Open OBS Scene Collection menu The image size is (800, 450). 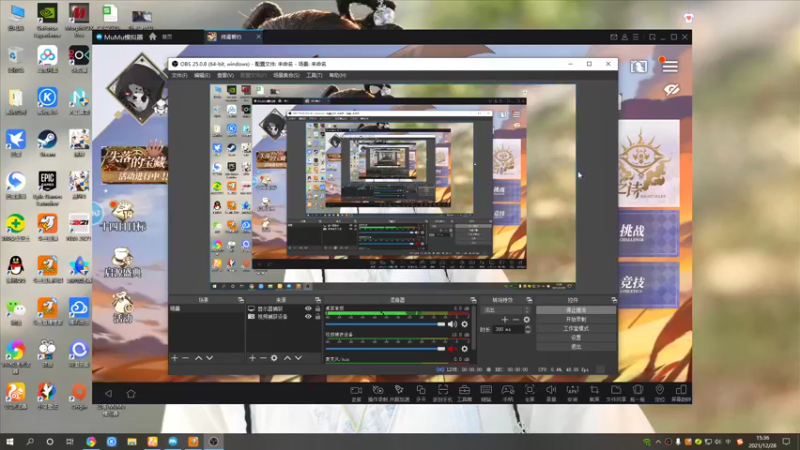[286, 76]
